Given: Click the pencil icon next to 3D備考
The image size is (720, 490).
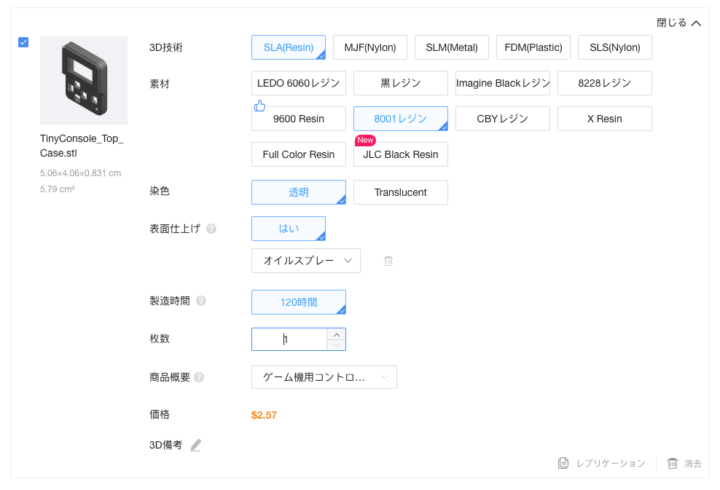Looking at the screenshot, I should coord(196,445).
